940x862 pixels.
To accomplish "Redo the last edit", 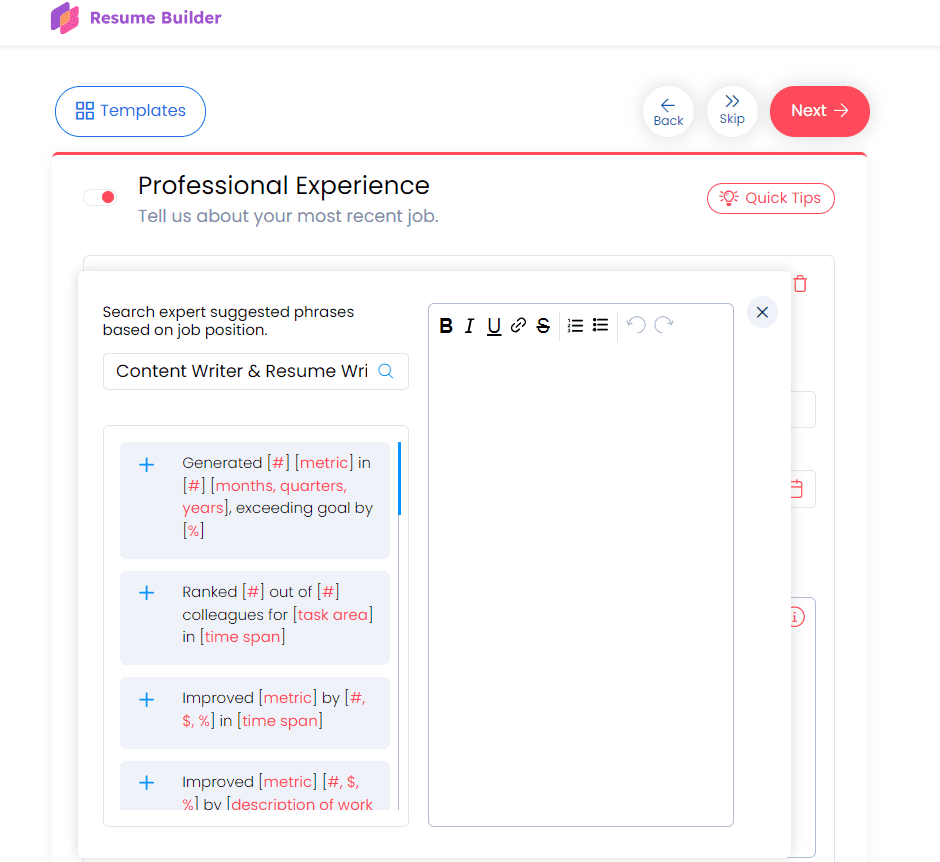I will click(662, 325).
